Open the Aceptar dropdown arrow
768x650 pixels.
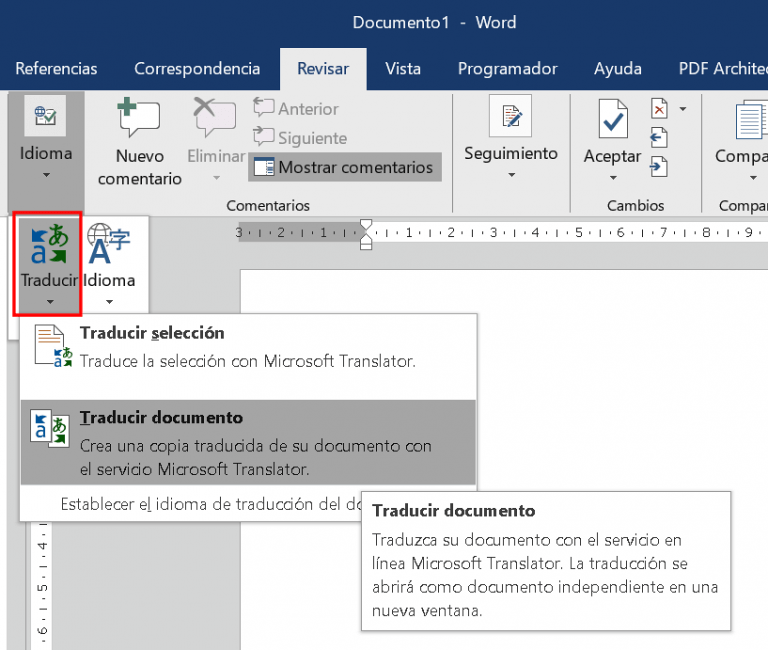pyautogui.click(x=613, y=178)
